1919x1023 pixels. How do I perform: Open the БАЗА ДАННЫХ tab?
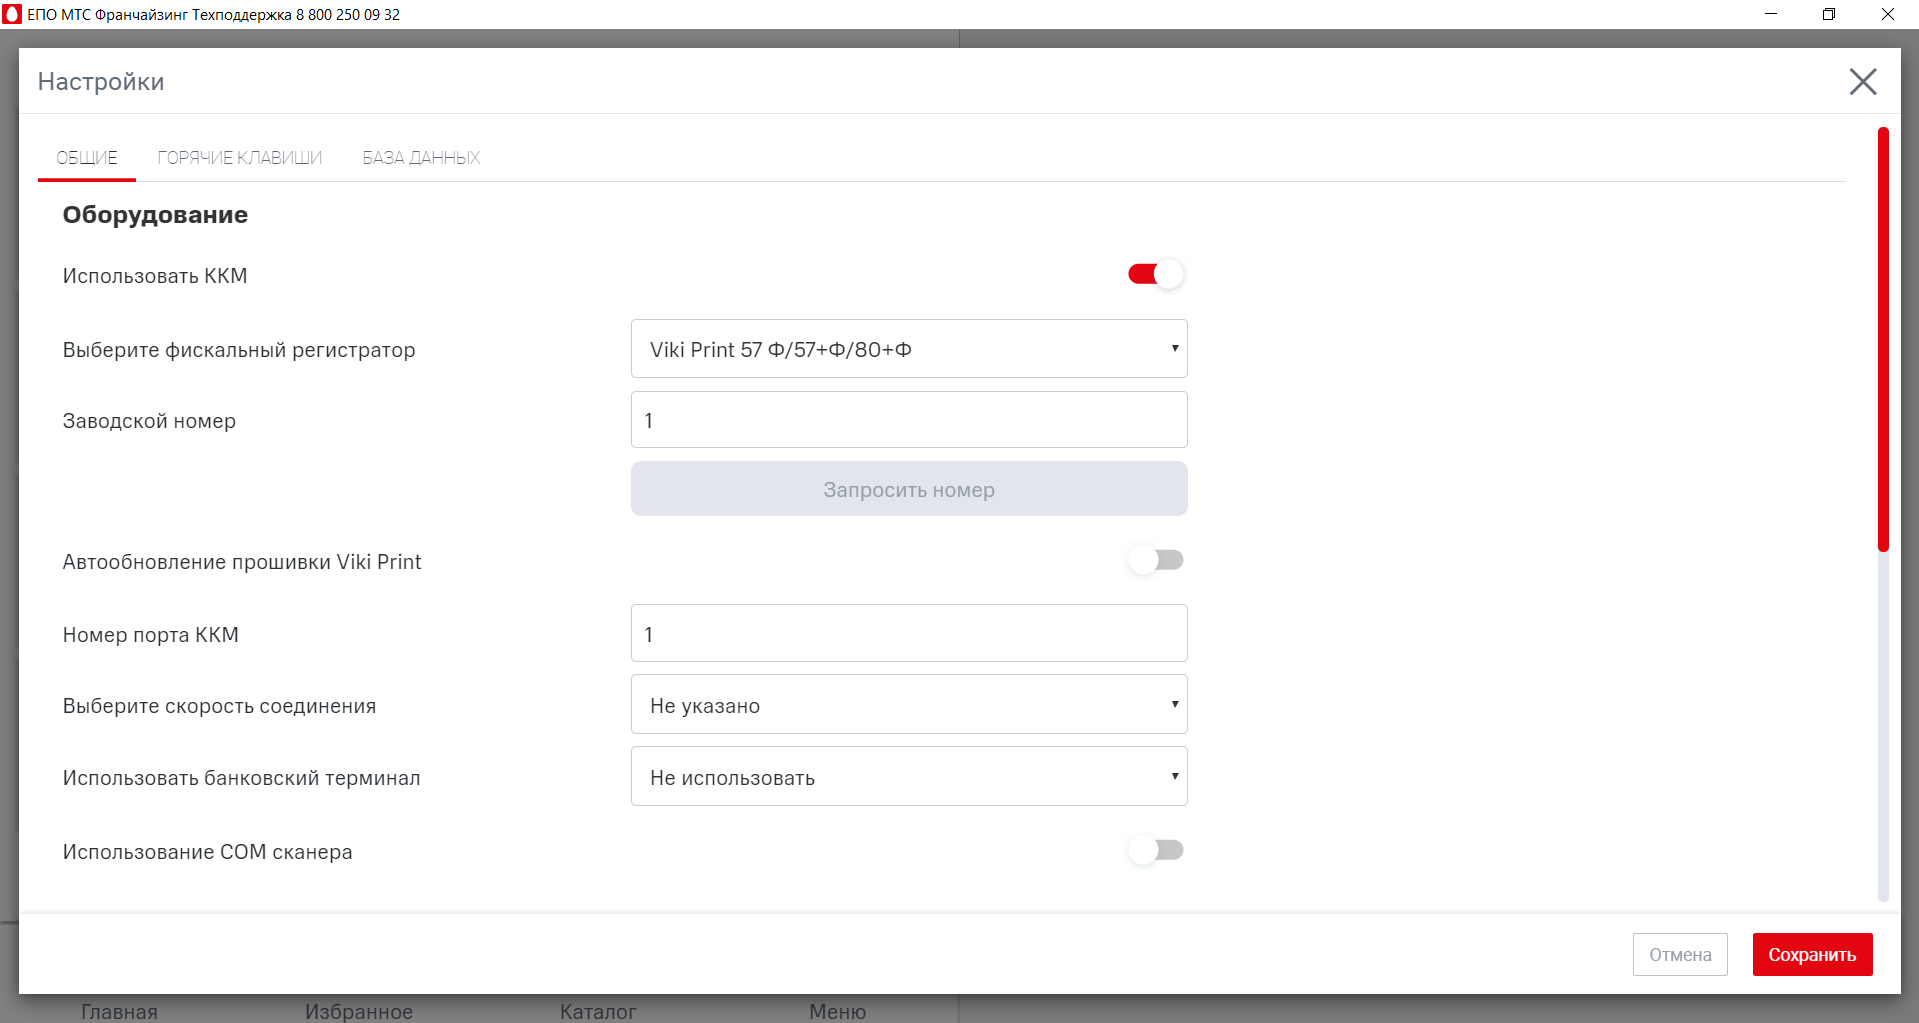[x=421, y=158]
